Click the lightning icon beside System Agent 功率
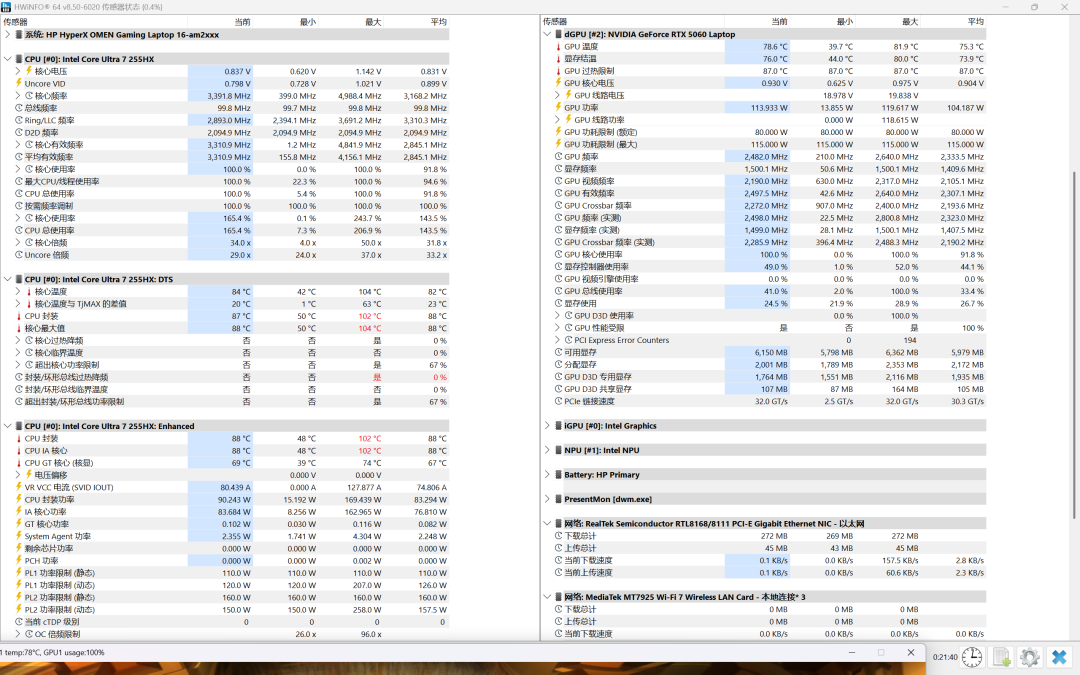The width and height of the screenshot is (1080, 675). pos(19,536)
